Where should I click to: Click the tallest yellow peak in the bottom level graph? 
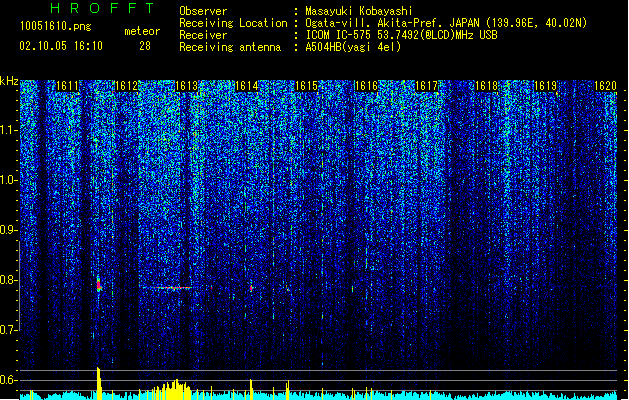coord(99,383)
